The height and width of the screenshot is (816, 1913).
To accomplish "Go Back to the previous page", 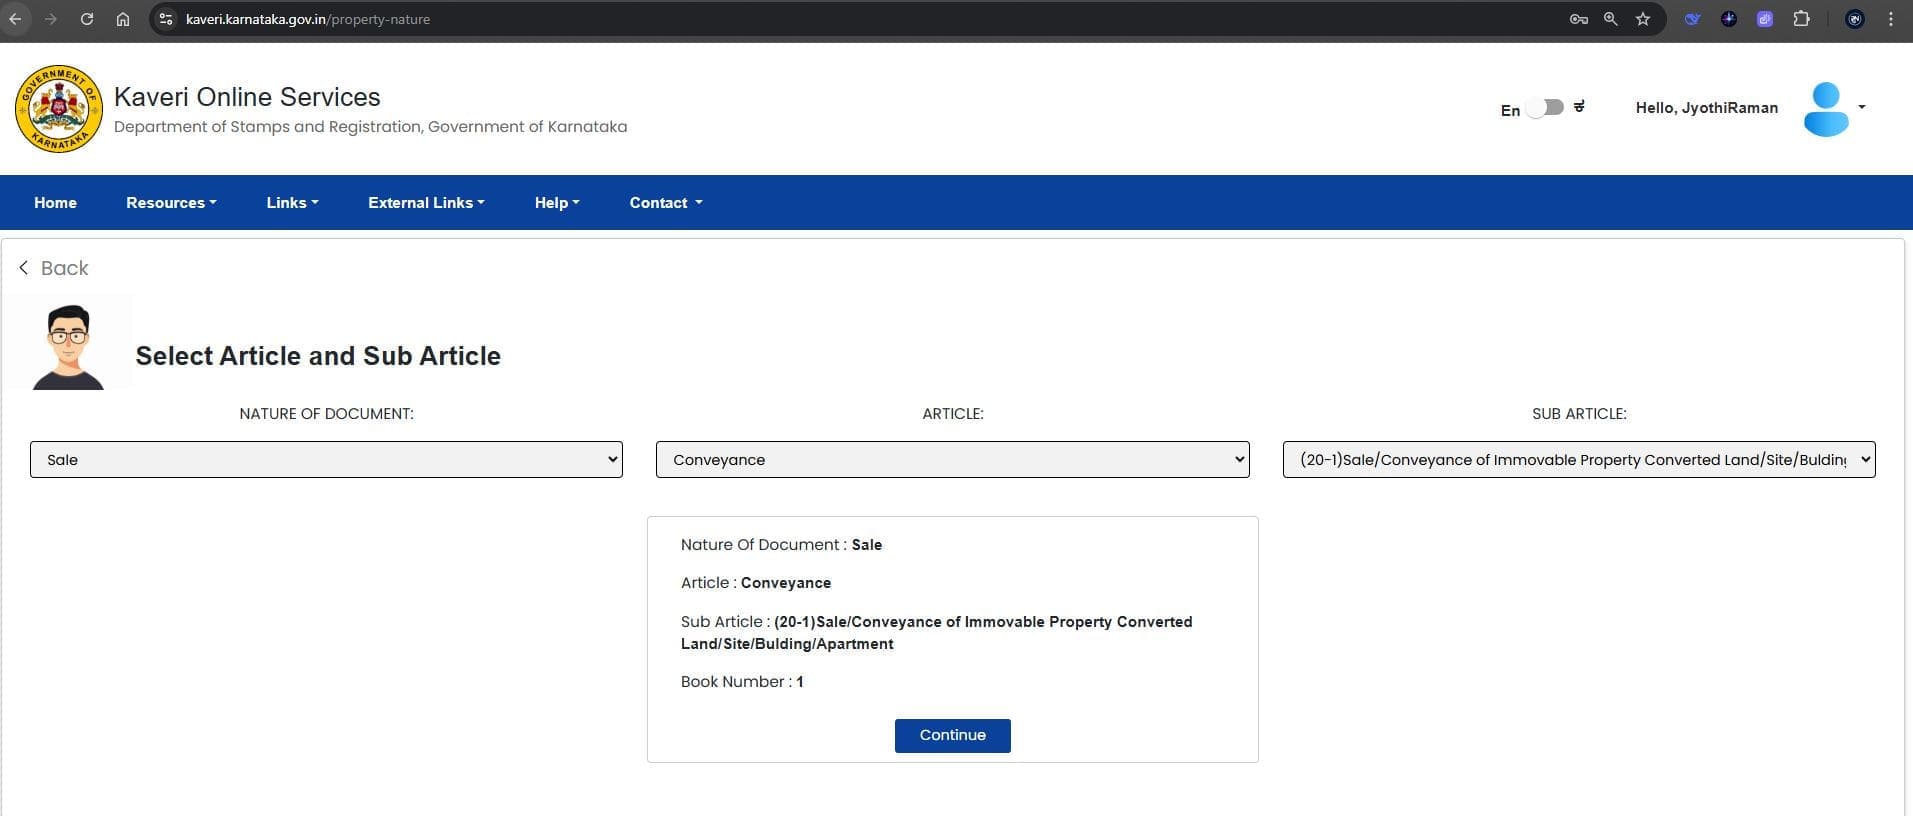I will (x=54, y=268).
